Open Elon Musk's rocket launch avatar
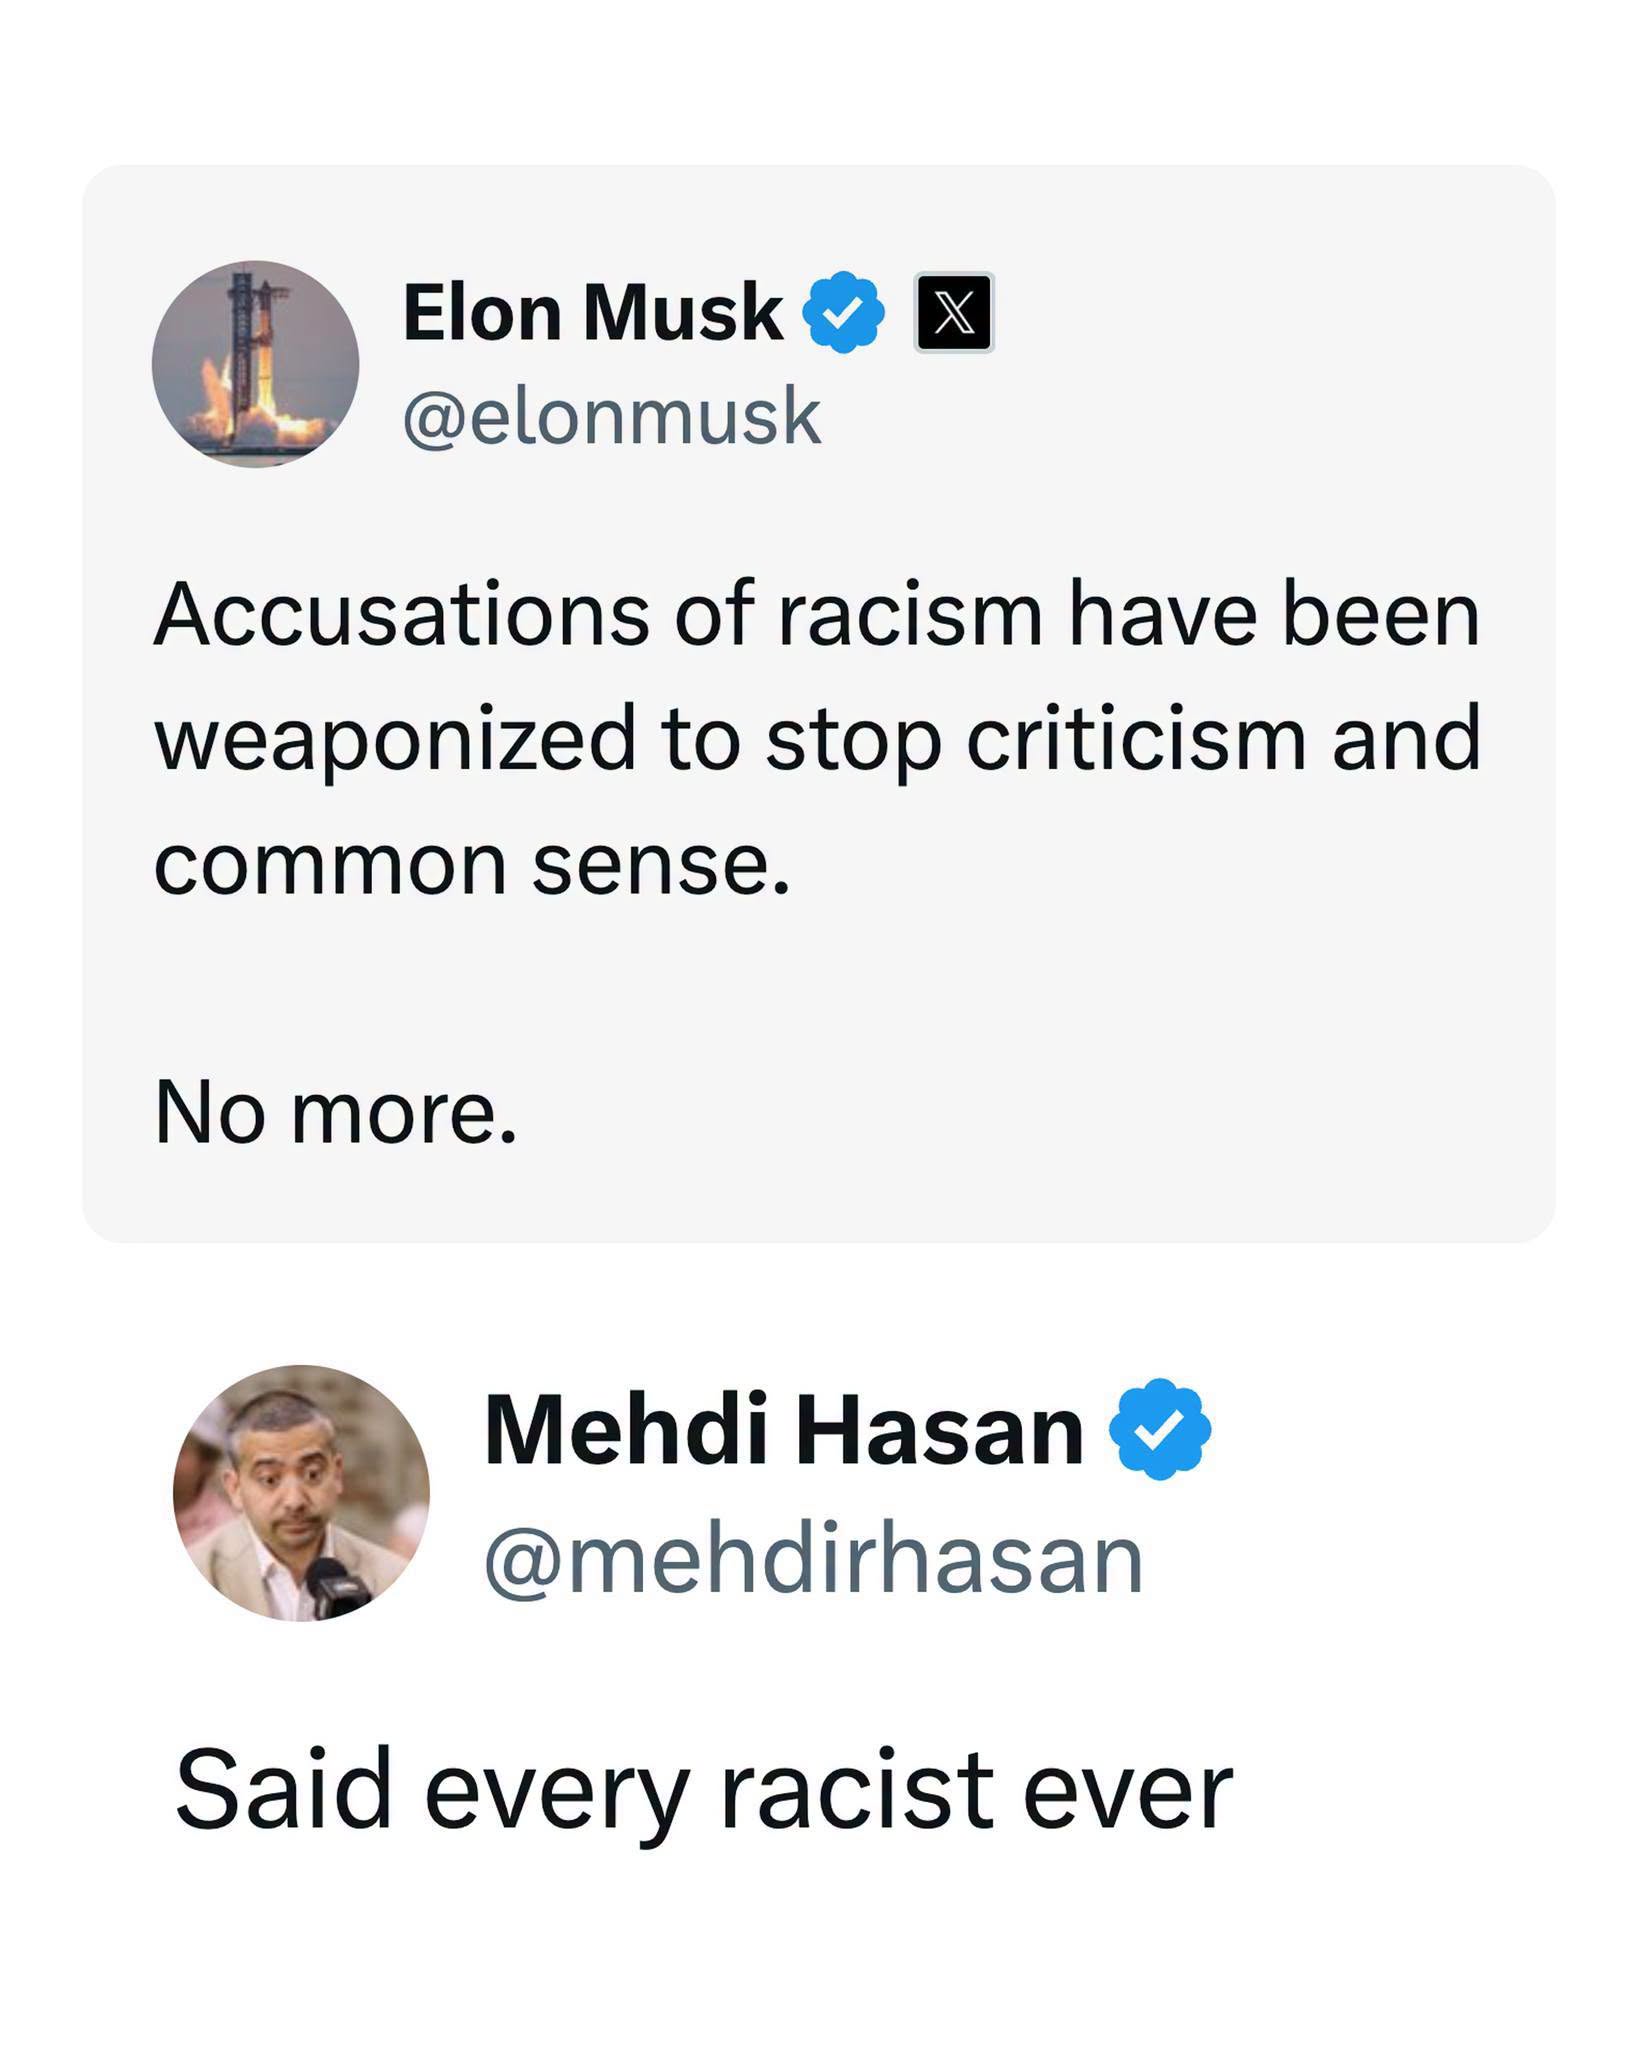The image size is (1638, 2048). [255, 364]
